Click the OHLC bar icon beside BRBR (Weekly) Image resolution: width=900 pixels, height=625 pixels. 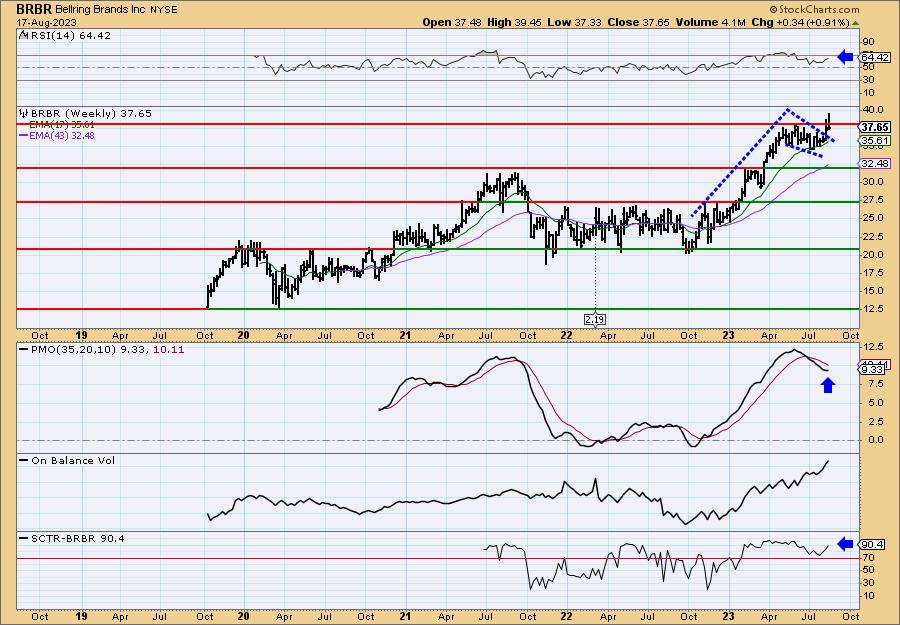(24, 113)
